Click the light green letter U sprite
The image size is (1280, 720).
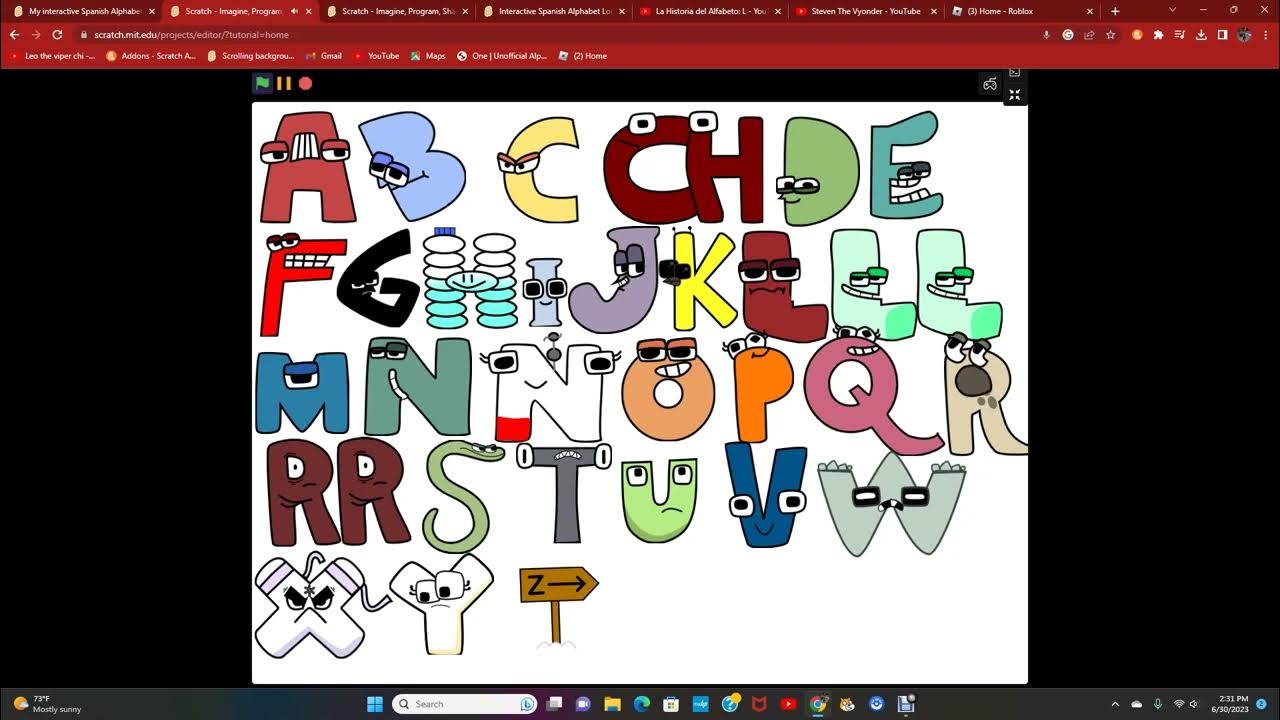pyautogui.click(x=659, y=500)
